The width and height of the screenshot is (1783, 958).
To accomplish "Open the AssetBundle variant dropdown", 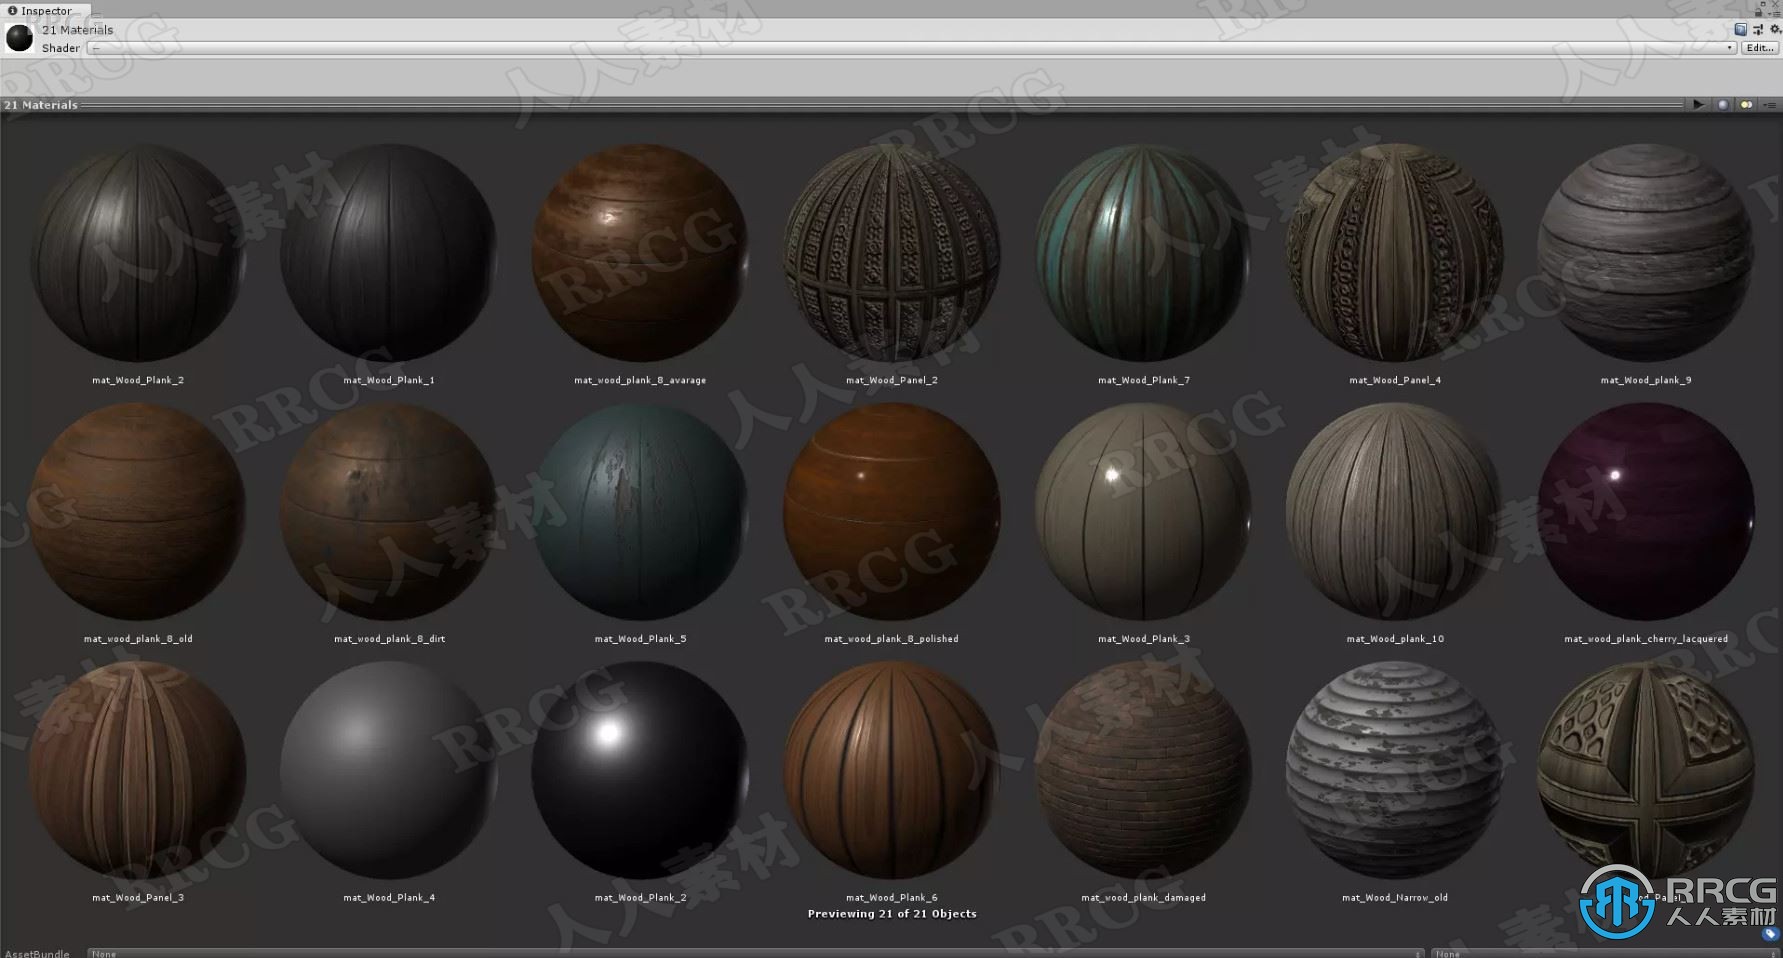I will click(x=1605, y=954).
